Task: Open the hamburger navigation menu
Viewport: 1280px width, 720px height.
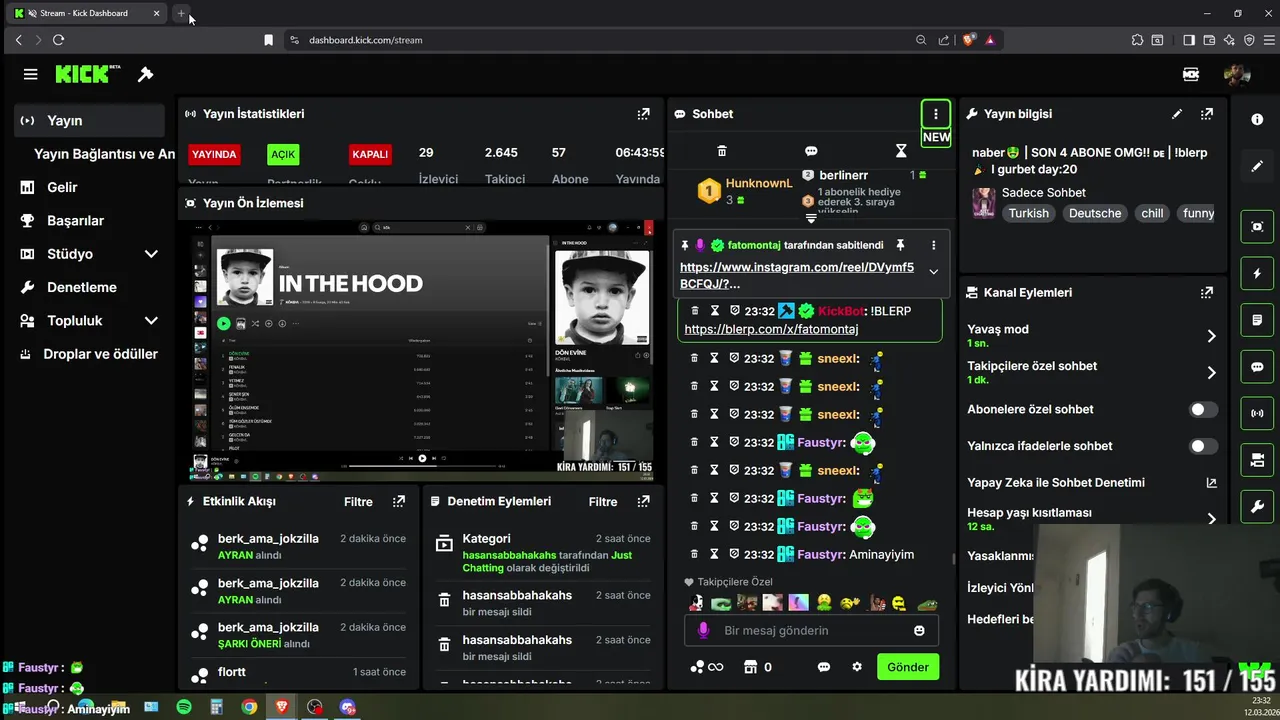Action: 30,74
